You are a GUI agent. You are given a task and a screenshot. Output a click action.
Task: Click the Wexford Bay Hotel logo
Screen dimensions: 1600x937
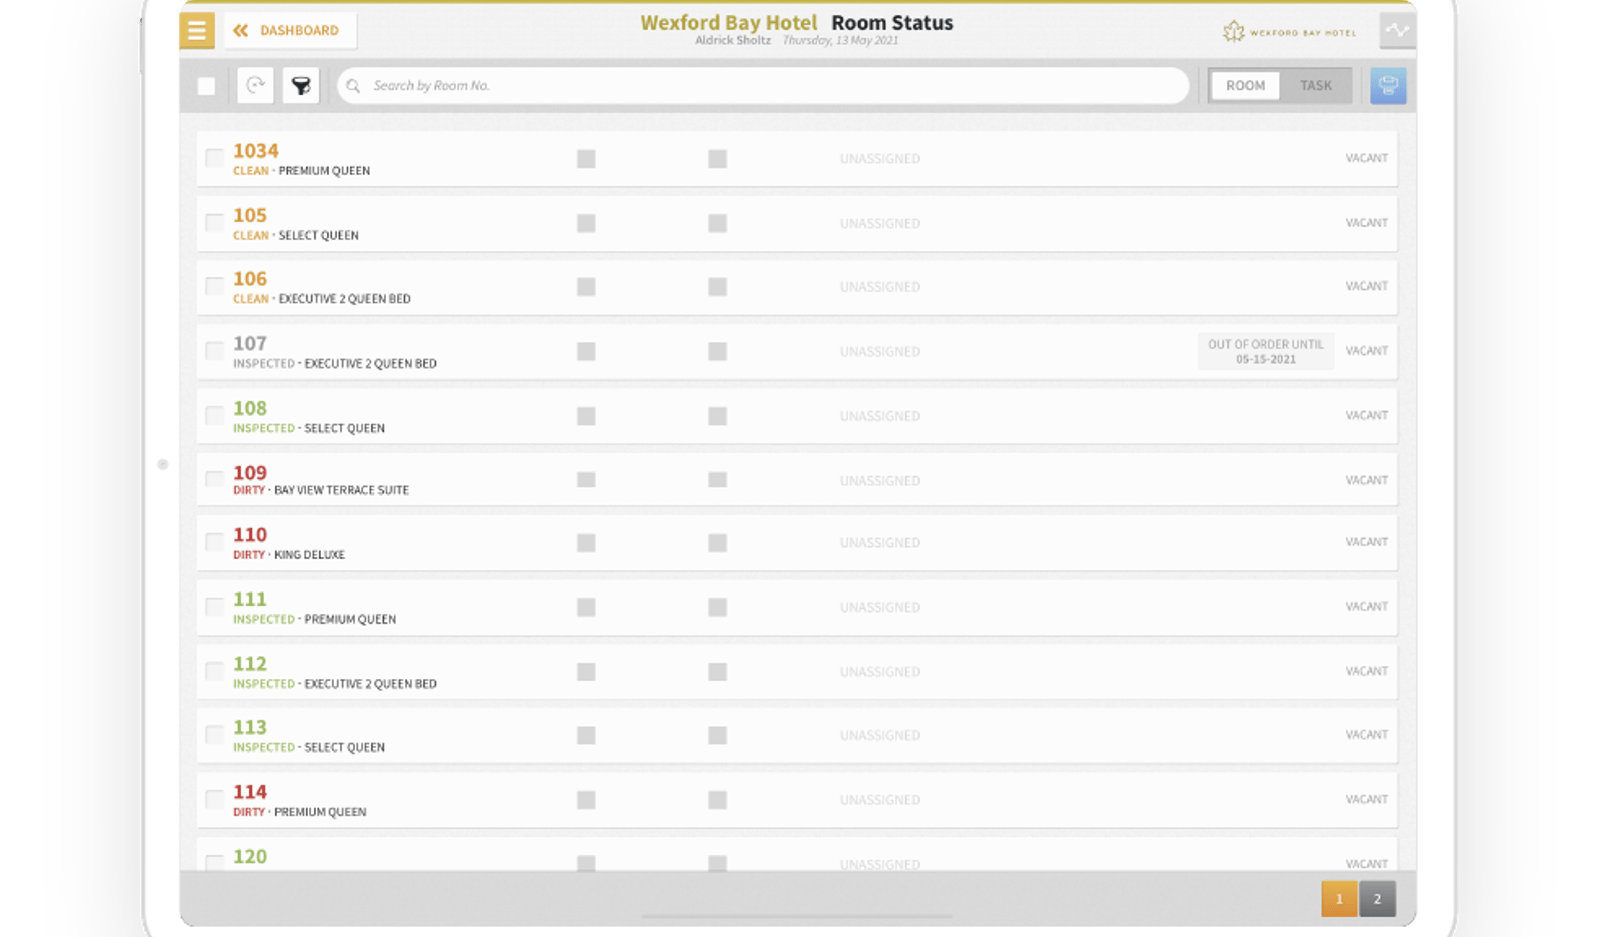pyautogui.click(x=1289, y=32)
